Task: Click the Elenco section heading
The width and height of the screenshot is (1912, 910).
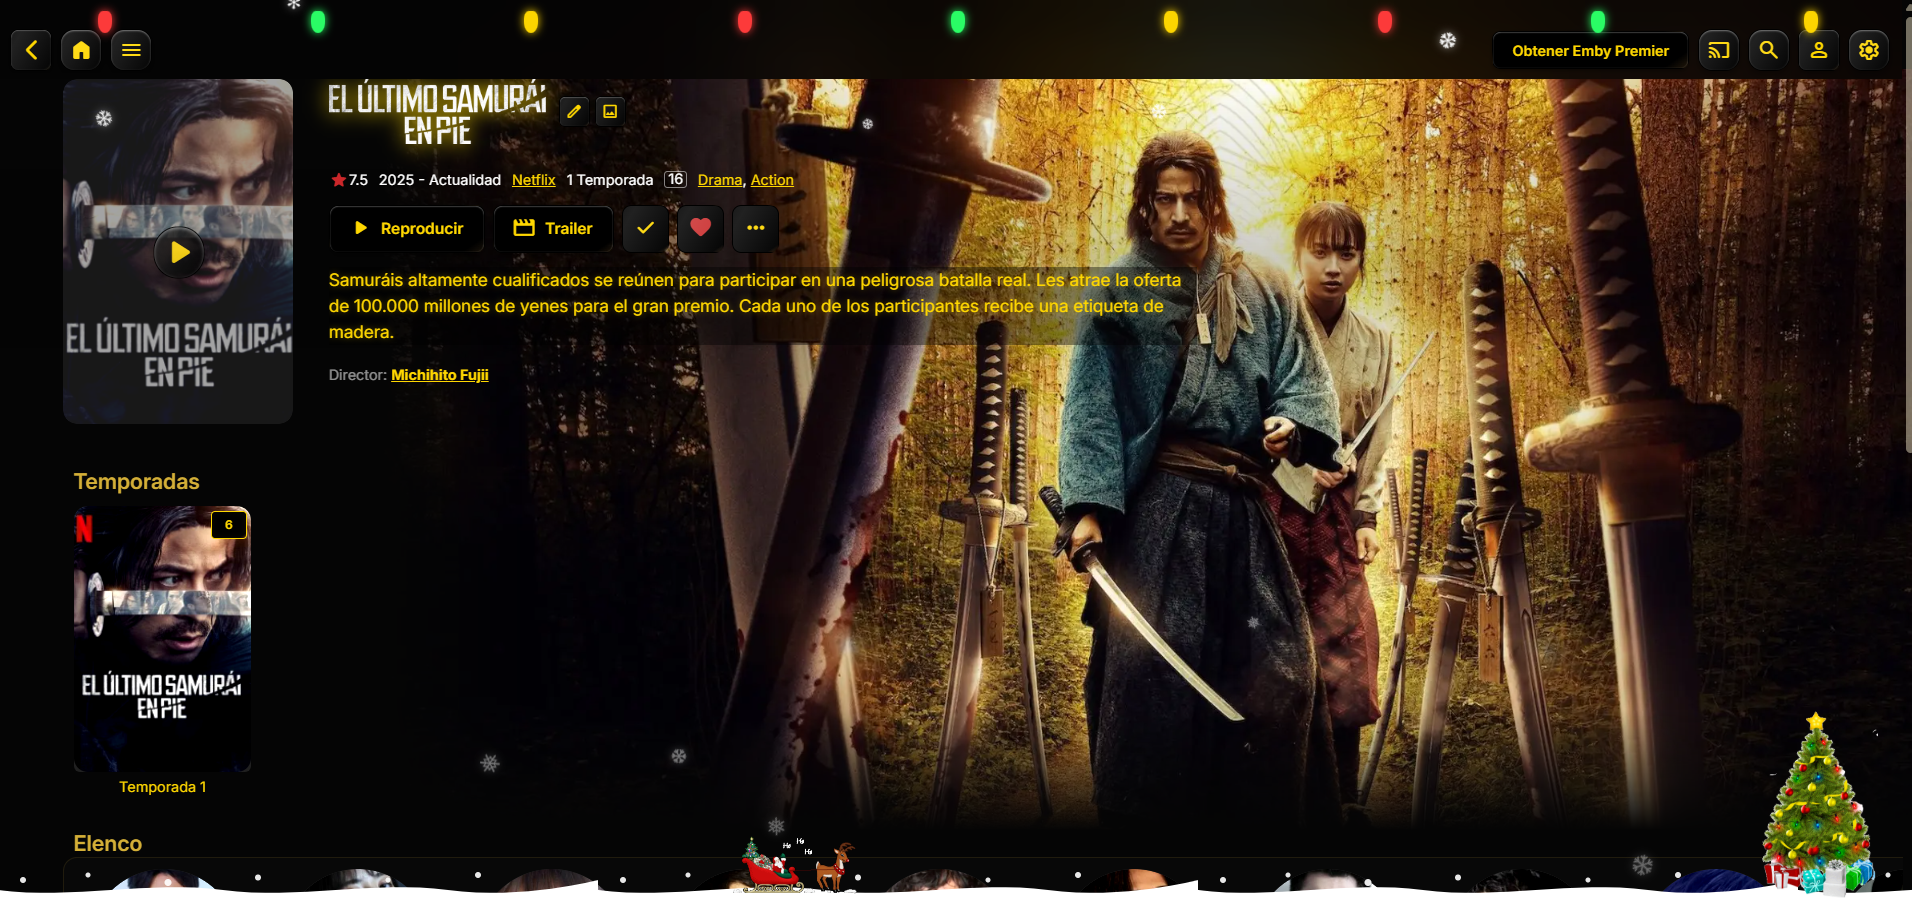Action: (108, 844)
